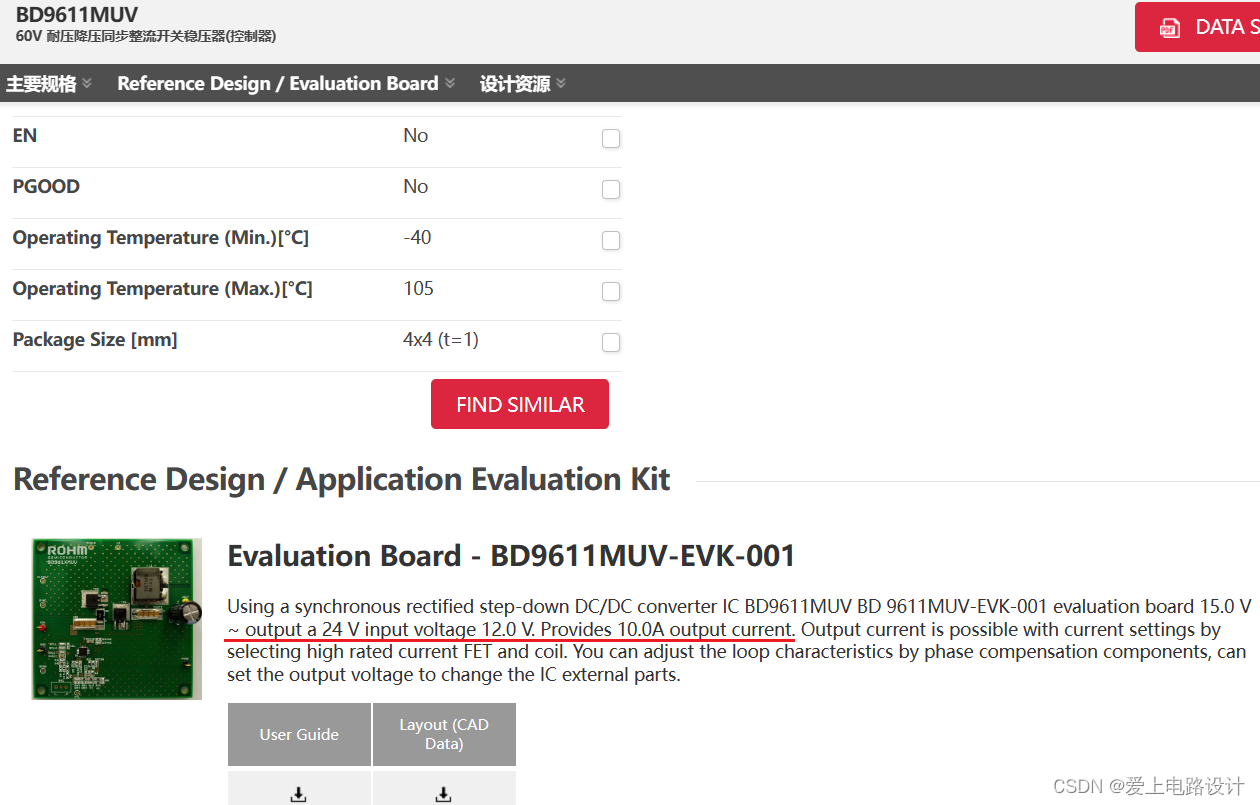
Task: Tick the PGOOD row checkbox
Action: pyautogui.click(x=611, y=190)
